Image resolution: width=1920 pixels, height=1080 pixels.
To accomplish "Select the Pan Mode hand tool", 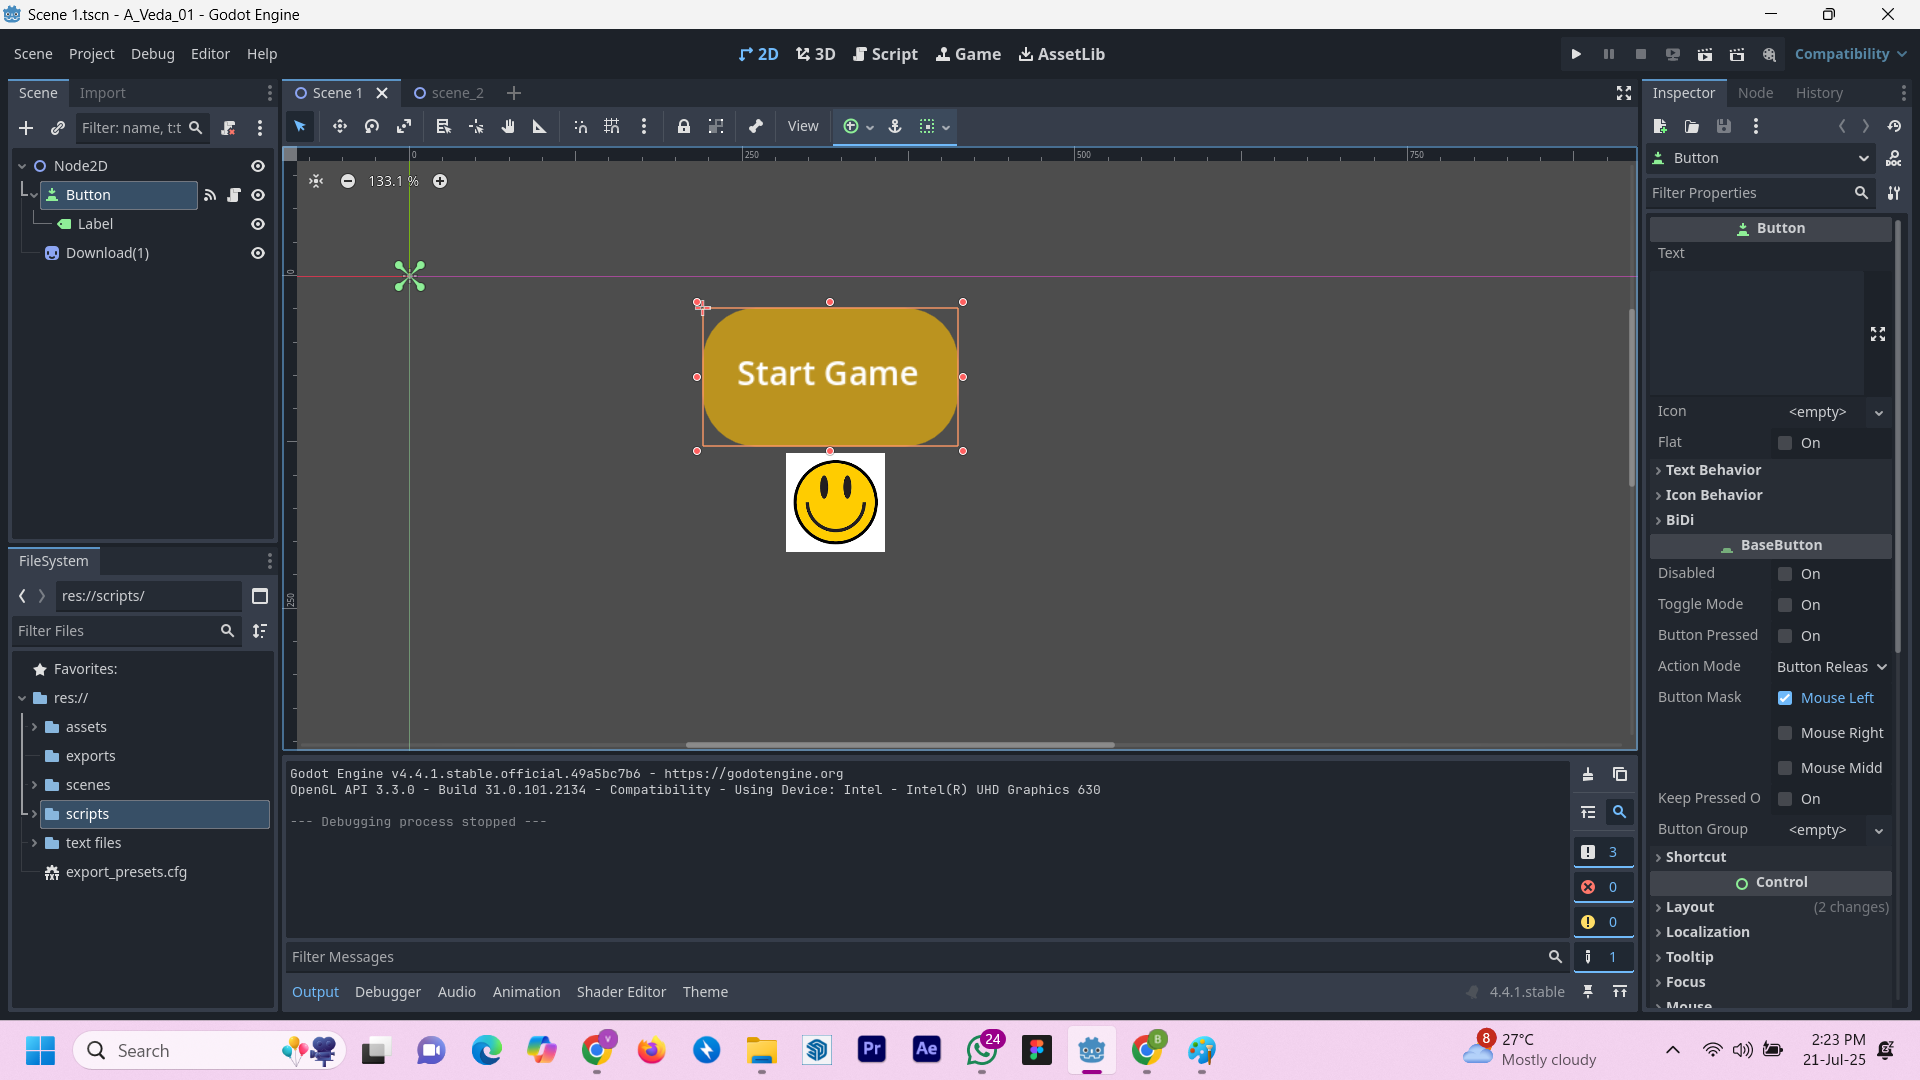I will tap(508, 126).
